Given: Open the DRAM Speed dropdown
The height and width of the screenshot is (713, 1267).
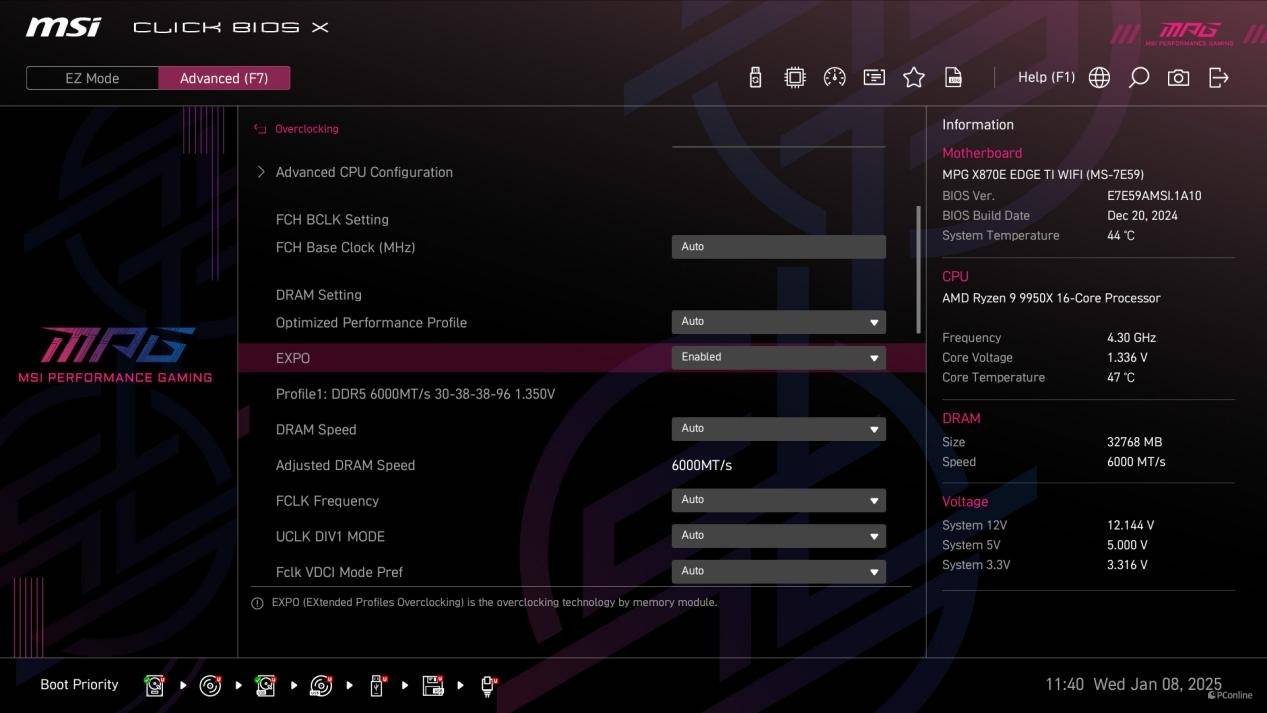Looking at the screenshot, I should click(x=778, y=429).
